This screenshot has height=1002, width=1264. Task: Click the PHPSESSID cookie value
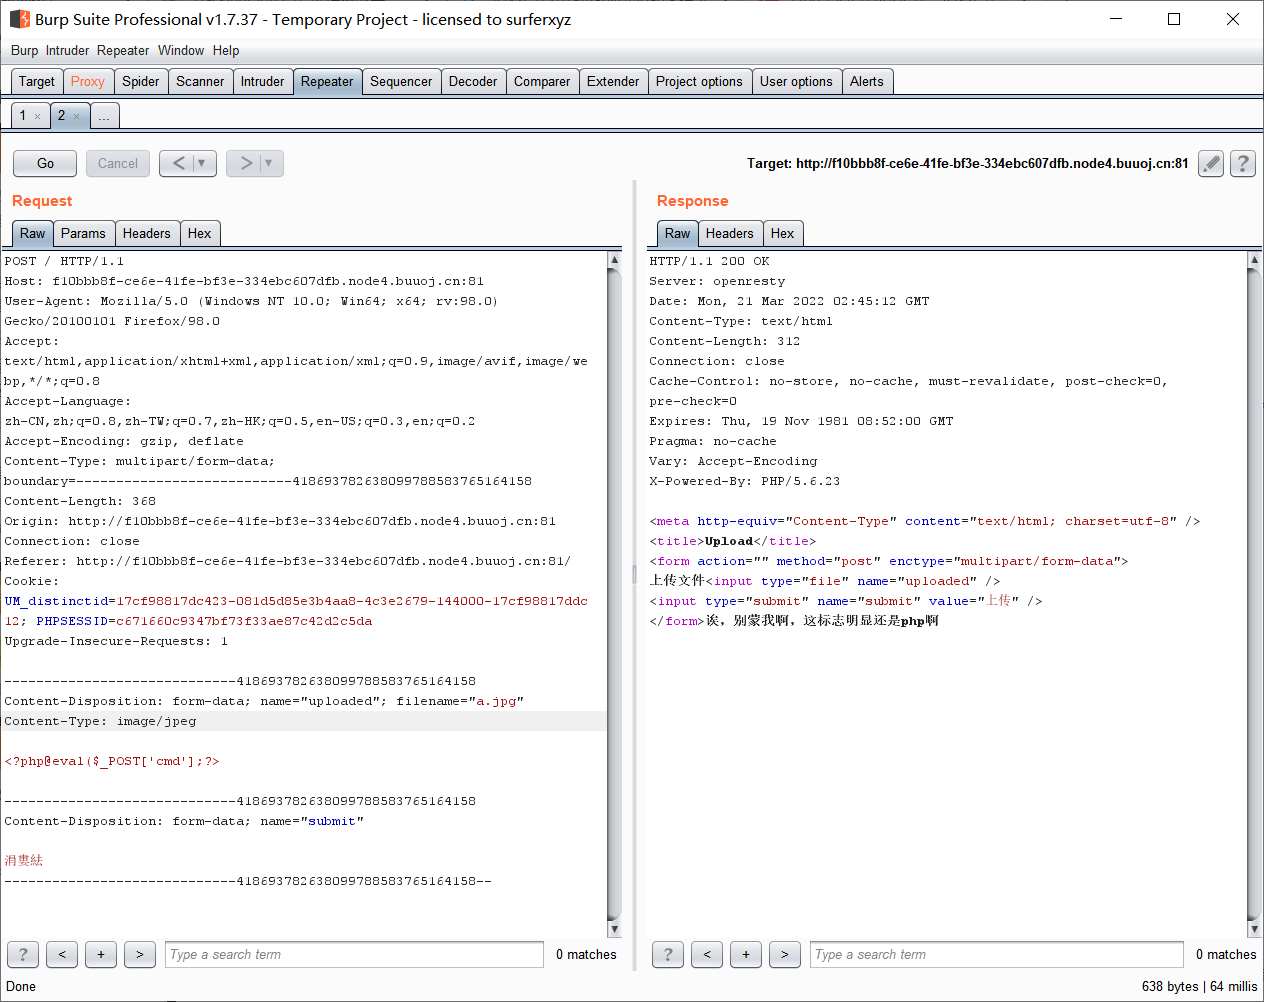pos(244,621)
